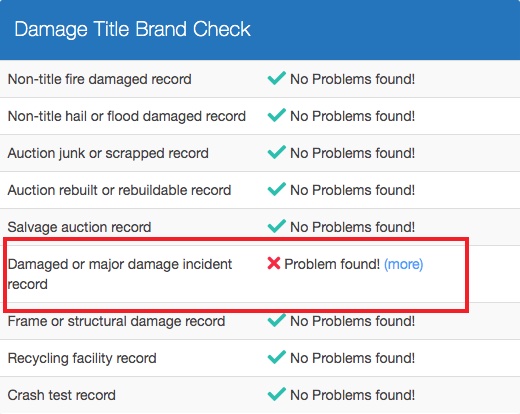The image size is (520, 414).
Task: Click the checkmark for Auction rebuilt or rebuildable record
Action: pyautogui.click(x=276, y=189)
